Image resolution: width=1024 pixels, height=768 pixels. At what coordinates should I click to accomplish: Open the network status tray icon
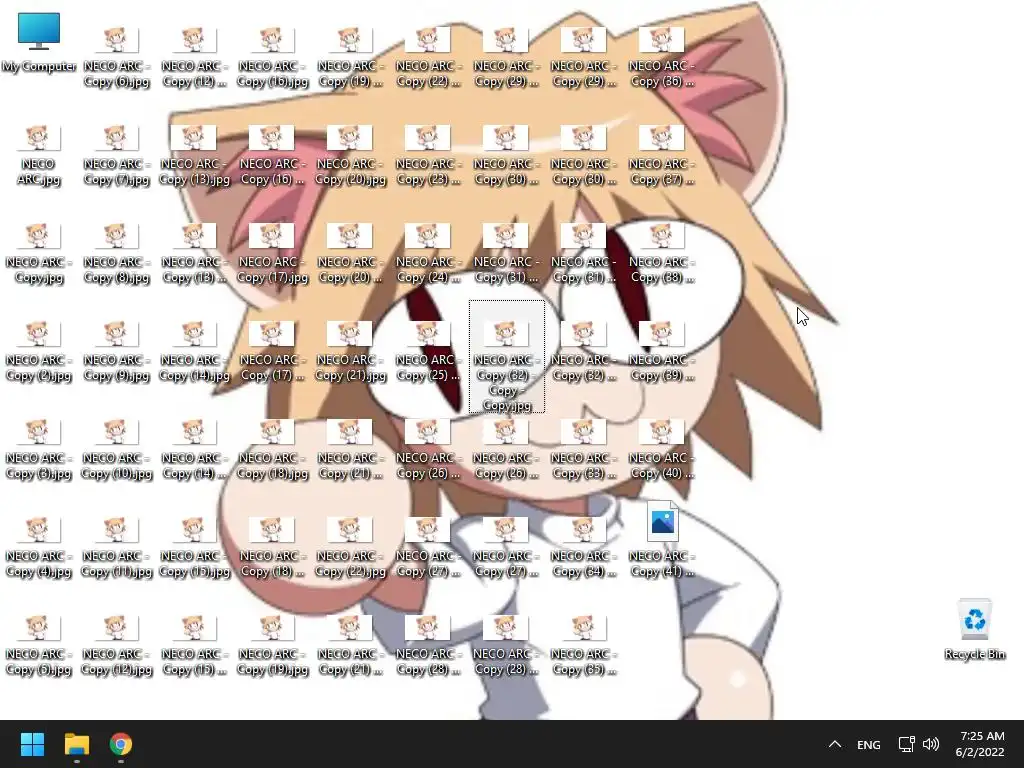point(906,744)
